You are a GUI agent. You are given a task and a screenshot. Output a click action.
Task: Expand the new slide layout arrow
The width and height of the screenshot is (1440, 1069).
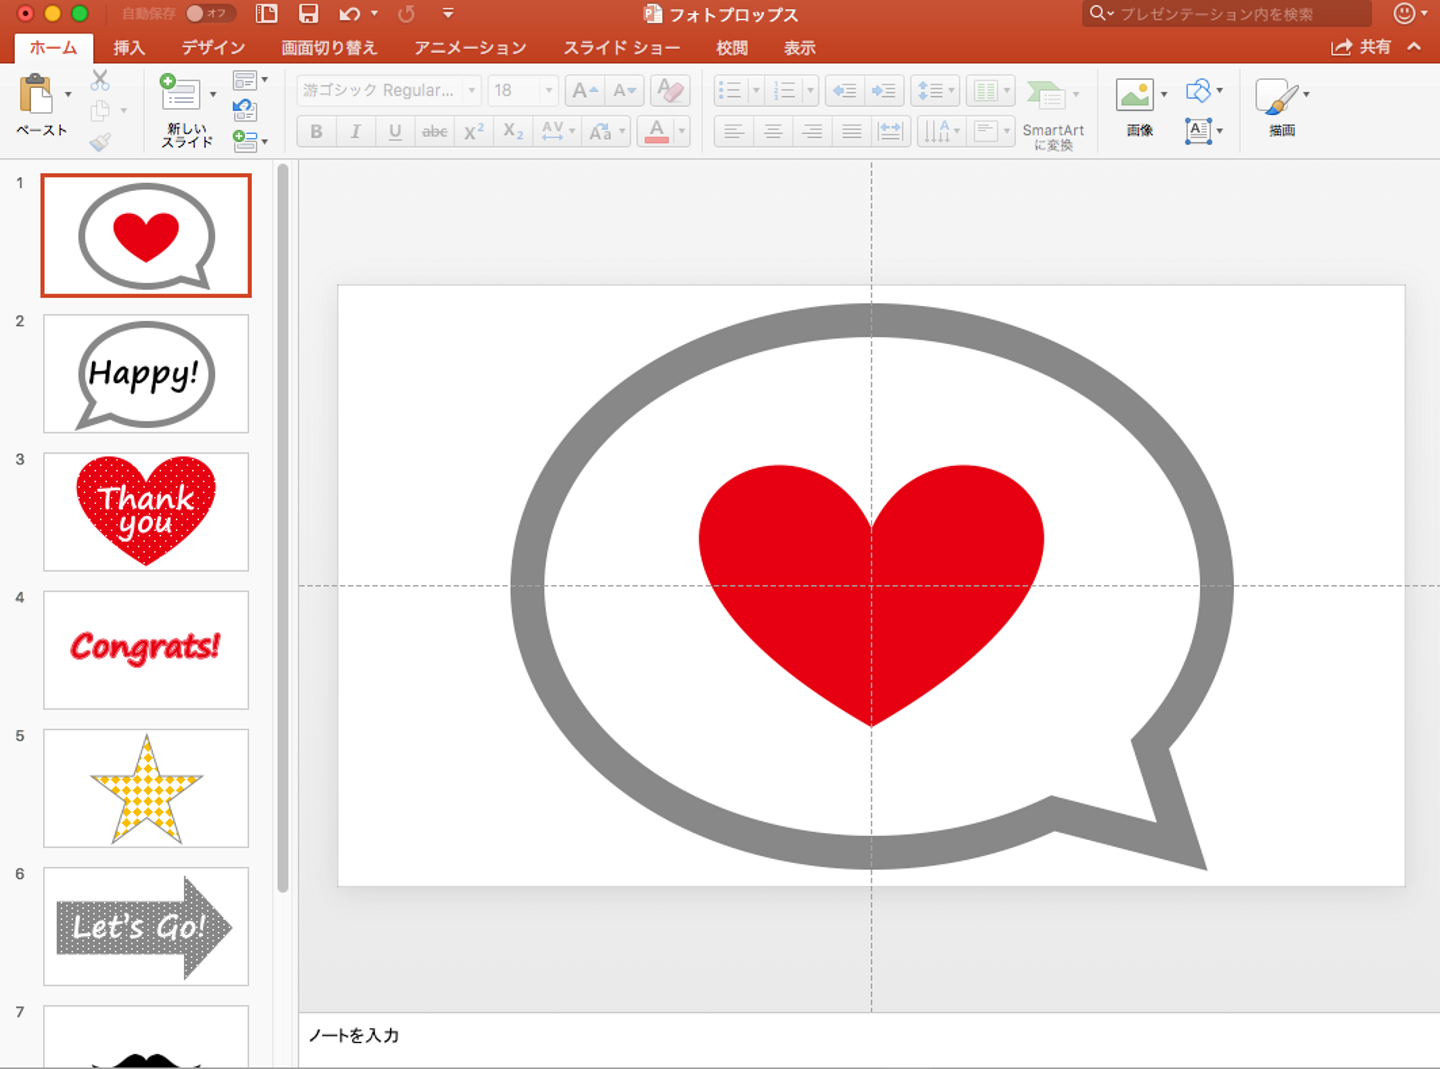213,95
